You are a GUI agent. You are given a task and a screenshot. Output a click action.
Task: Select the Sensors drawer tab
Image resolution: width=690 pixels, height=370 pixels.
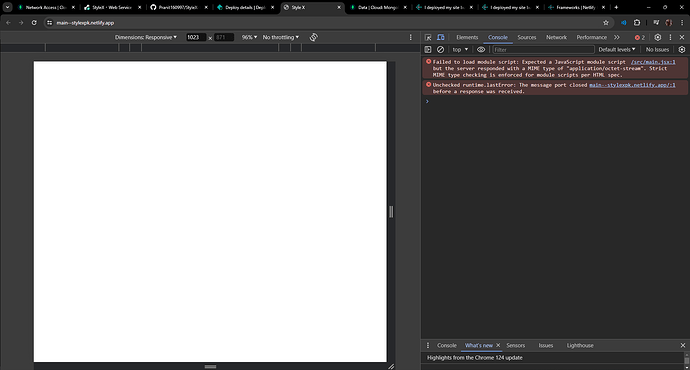pos(516,345)
